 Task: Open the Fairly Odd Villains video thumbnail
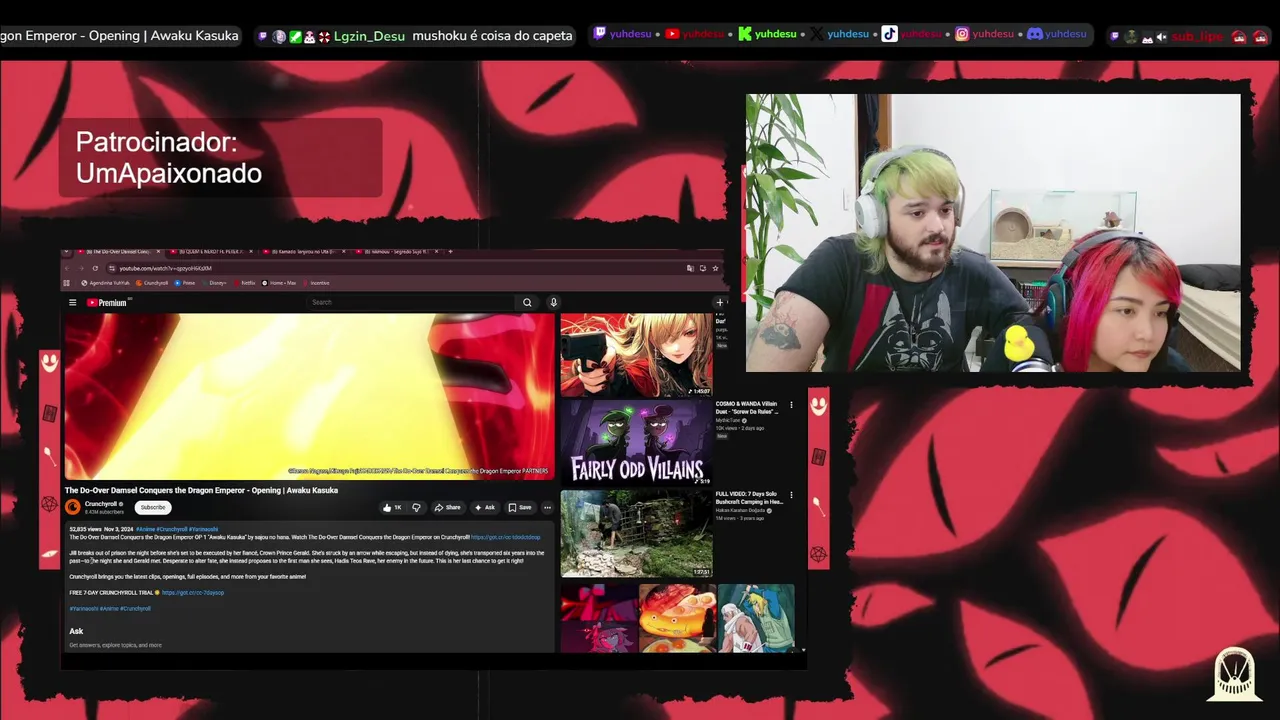[636, 443]
